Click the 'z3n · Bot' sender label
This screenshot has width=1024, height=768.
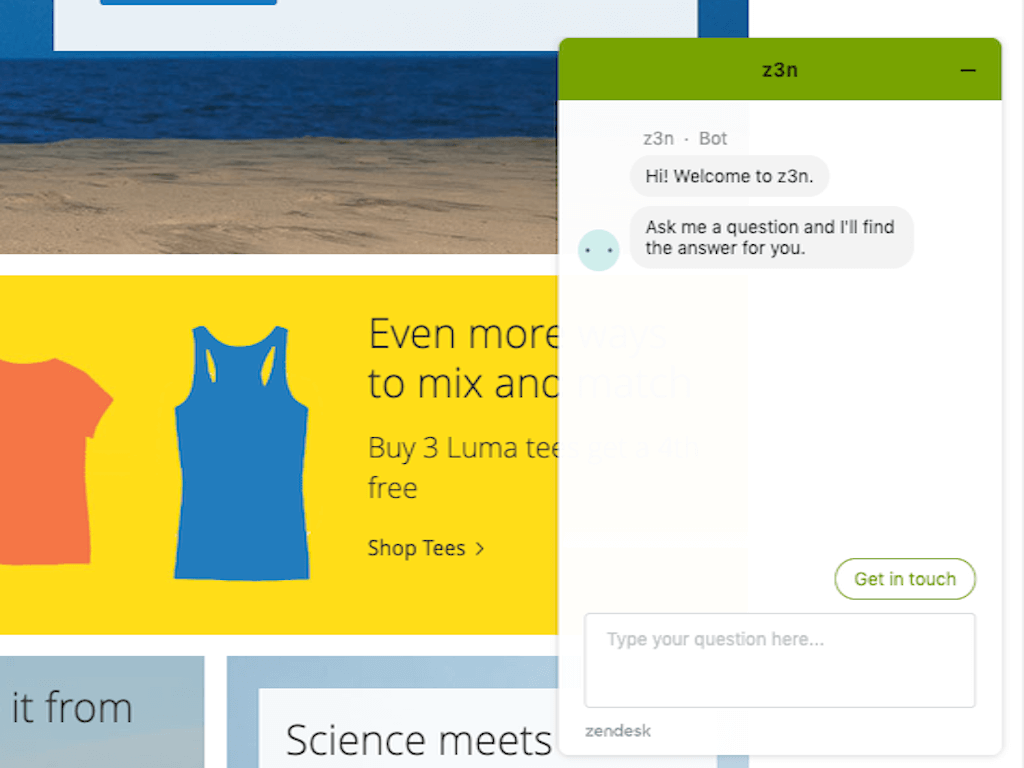click(684, 138)
